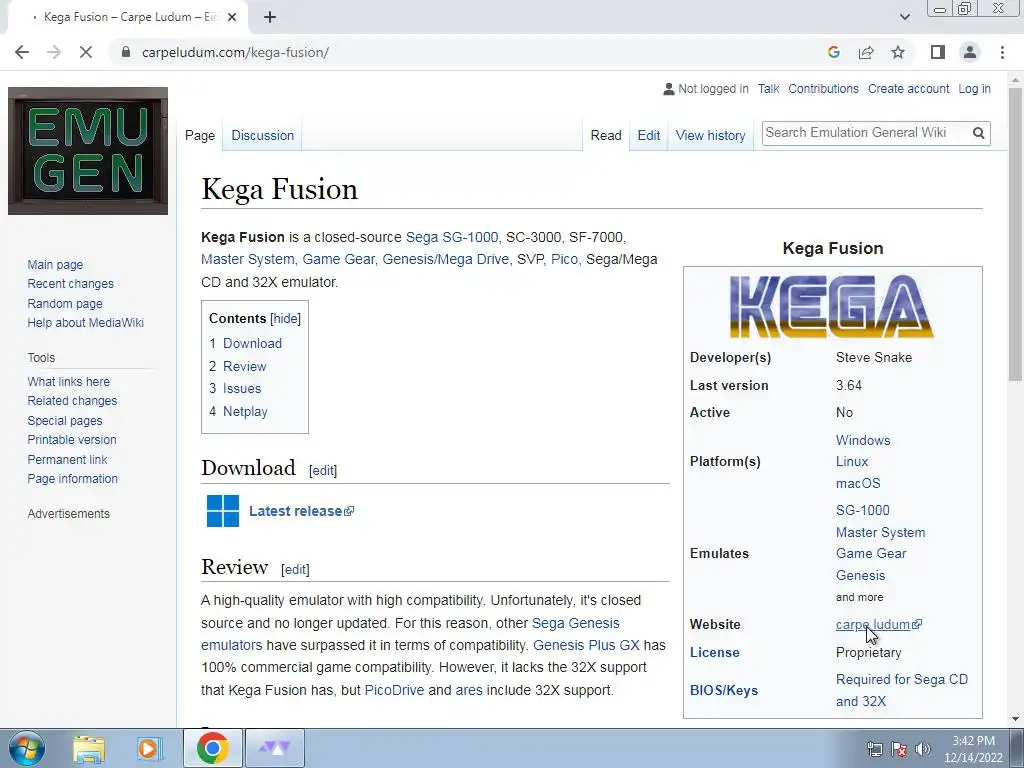Viewport: 1024px width, 768px height.
Task: Click the purple app taskbar icon
Action: tap(275, 748)
